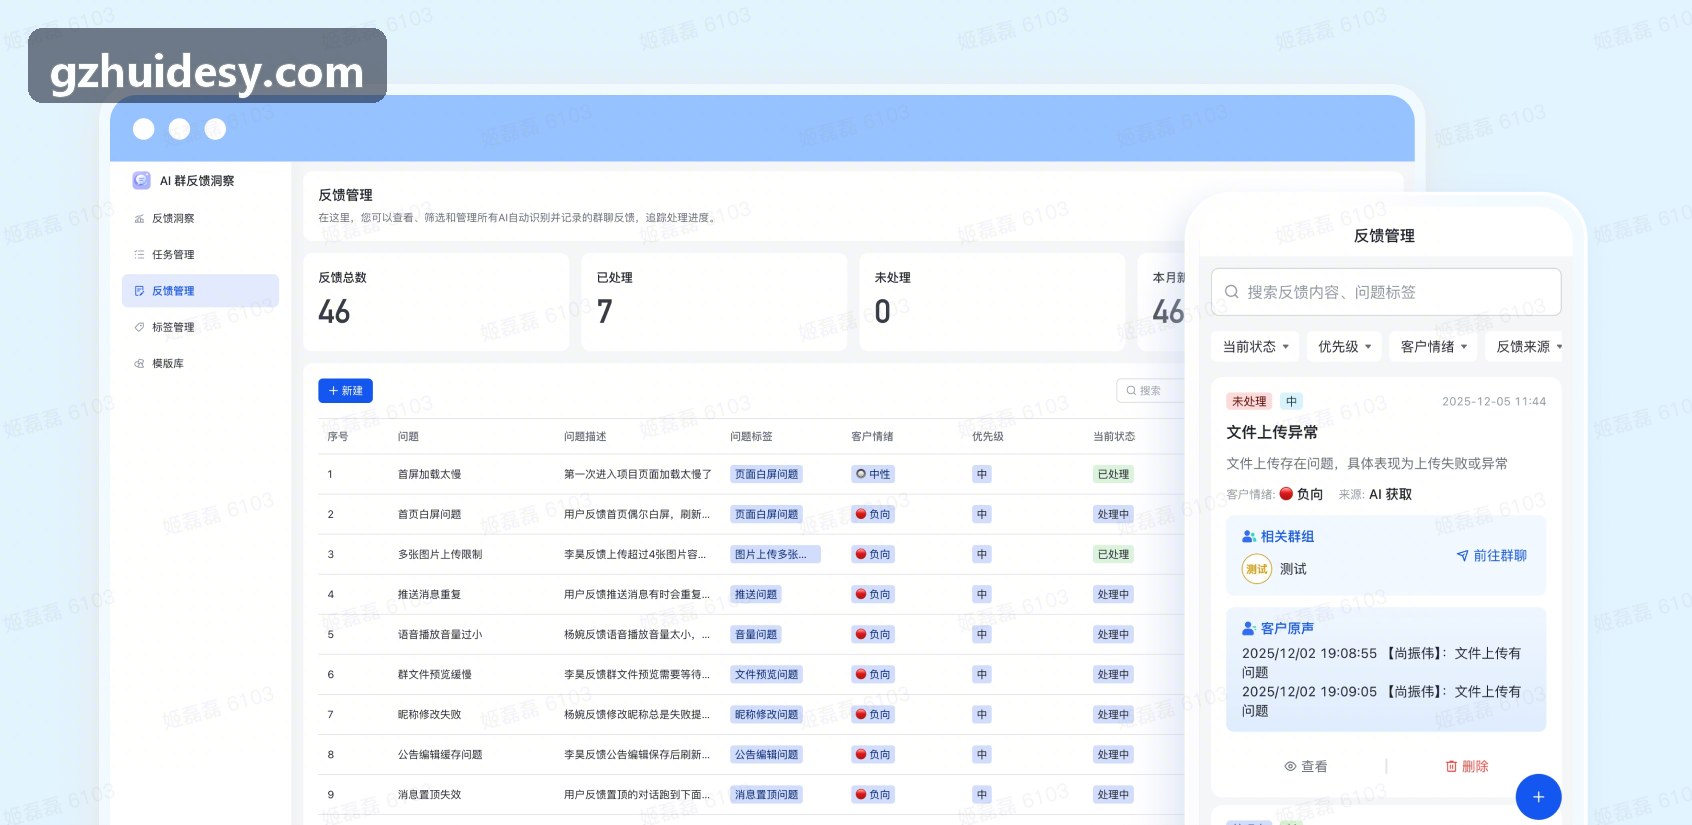Click the 昵称修改失败 table cell

(x=429, y=715)
